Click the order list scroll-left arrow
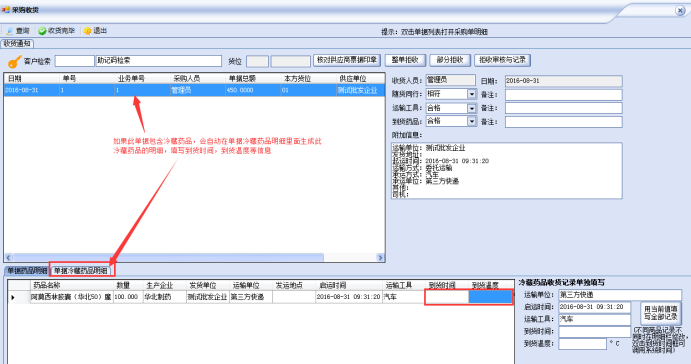691x364 pixels. 8,257
